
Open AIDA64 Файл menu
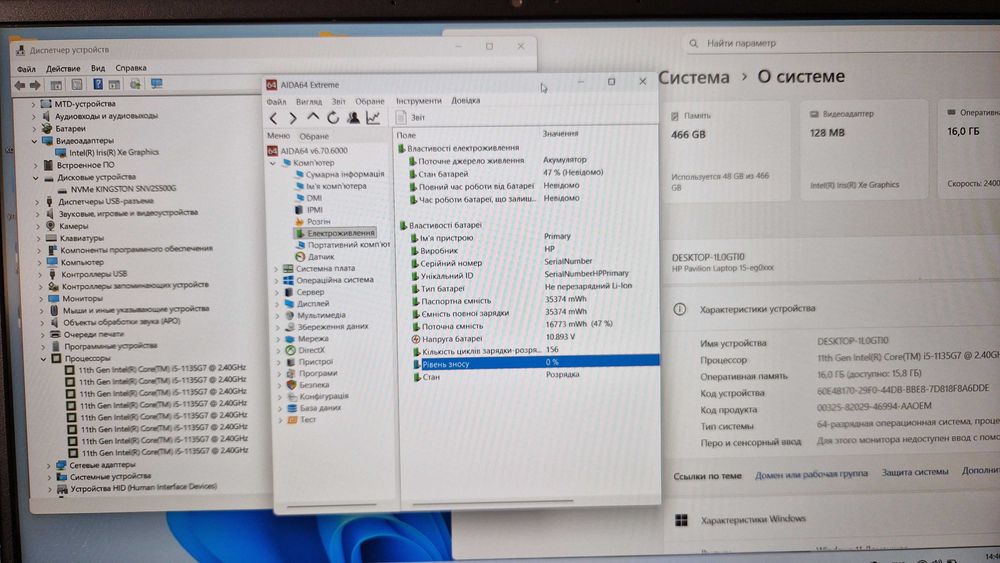click(x=276, y=101)
